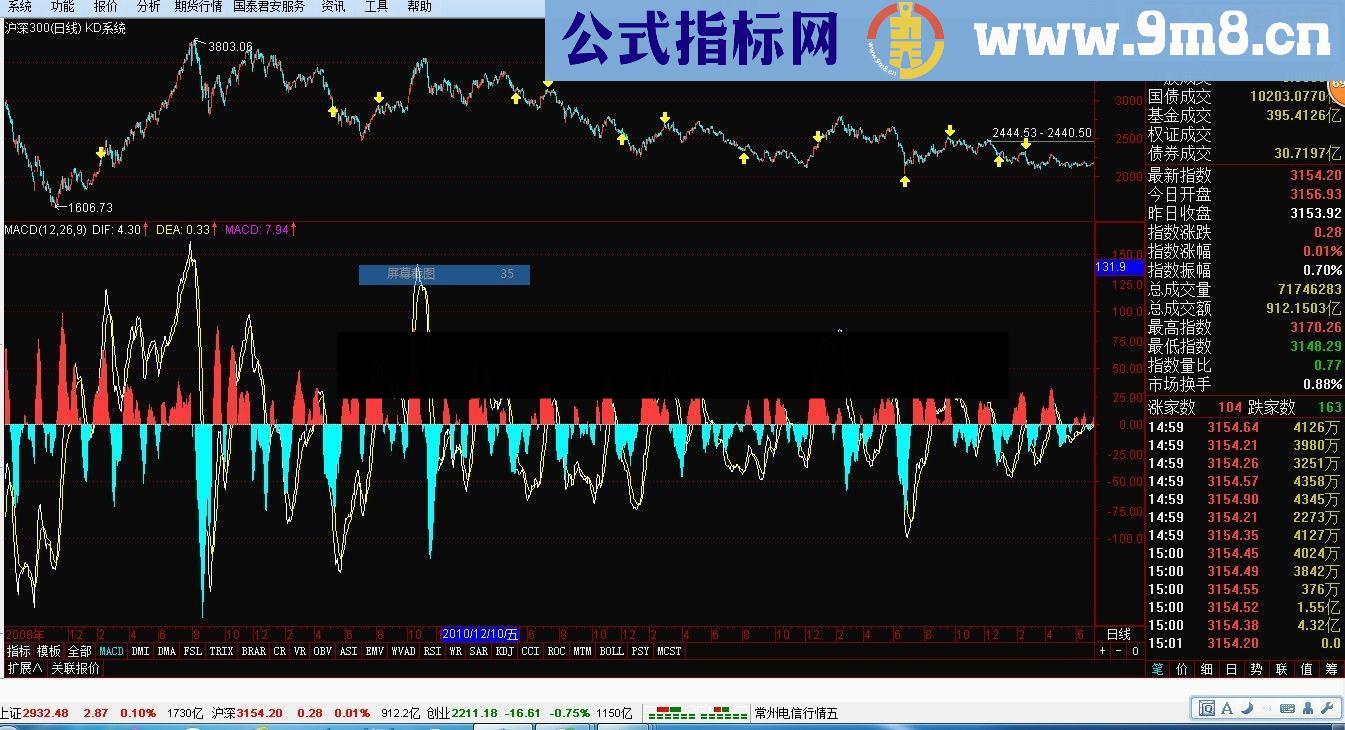The image size is (1345, 730).
Task: Select the 势 trend tab
Action: point(1257,669)
